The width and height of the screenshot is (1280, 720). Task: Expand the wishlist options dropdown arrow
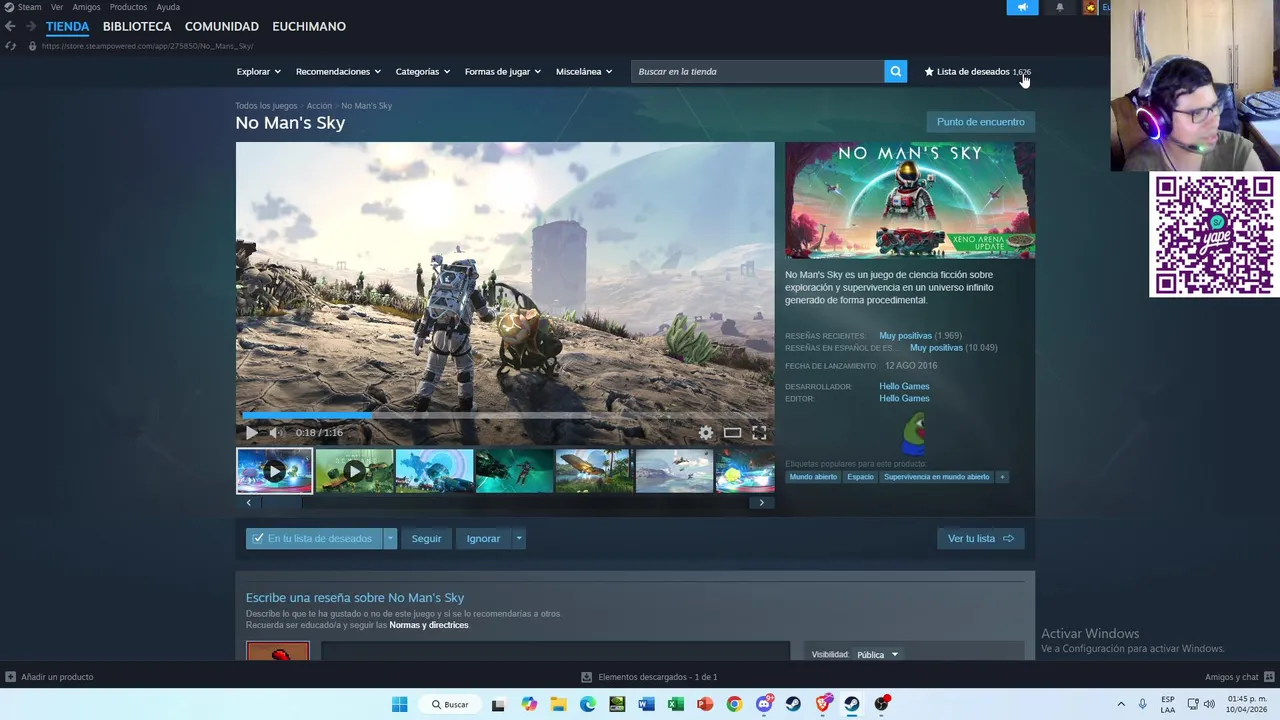coord(390,538)
